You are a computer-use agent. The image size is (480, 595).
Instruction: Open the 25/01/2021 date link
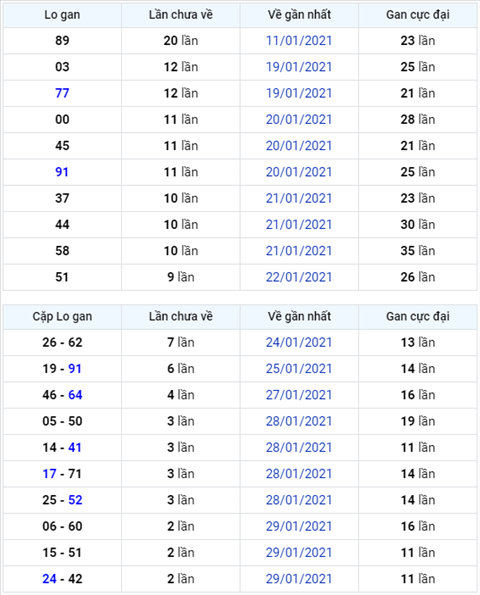pyautogui.click(x=299, y=368)
